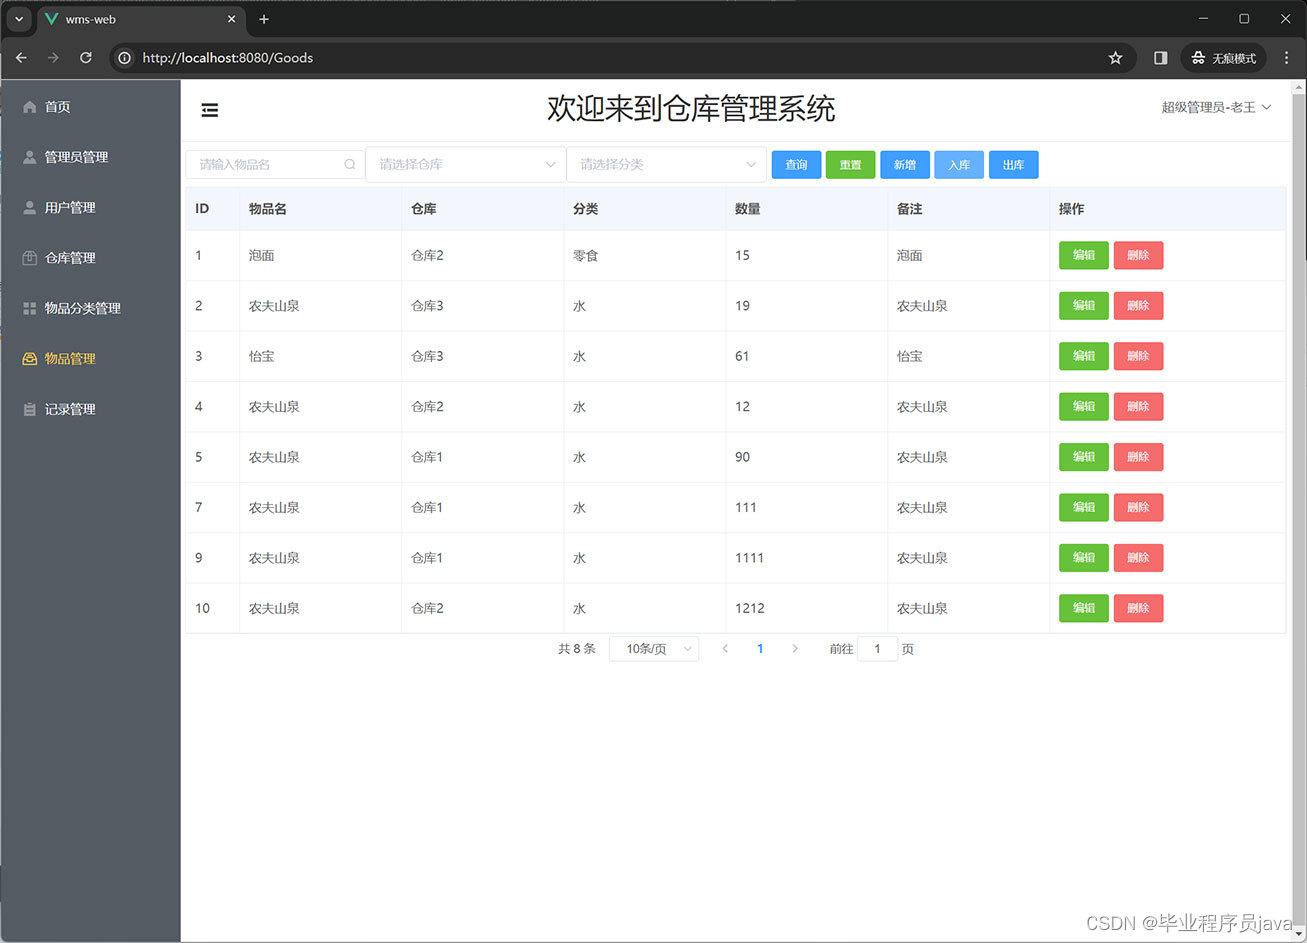1307x943 pixels.
Task: Open the tab search chevron at top-left
Action: pos(18,19)
